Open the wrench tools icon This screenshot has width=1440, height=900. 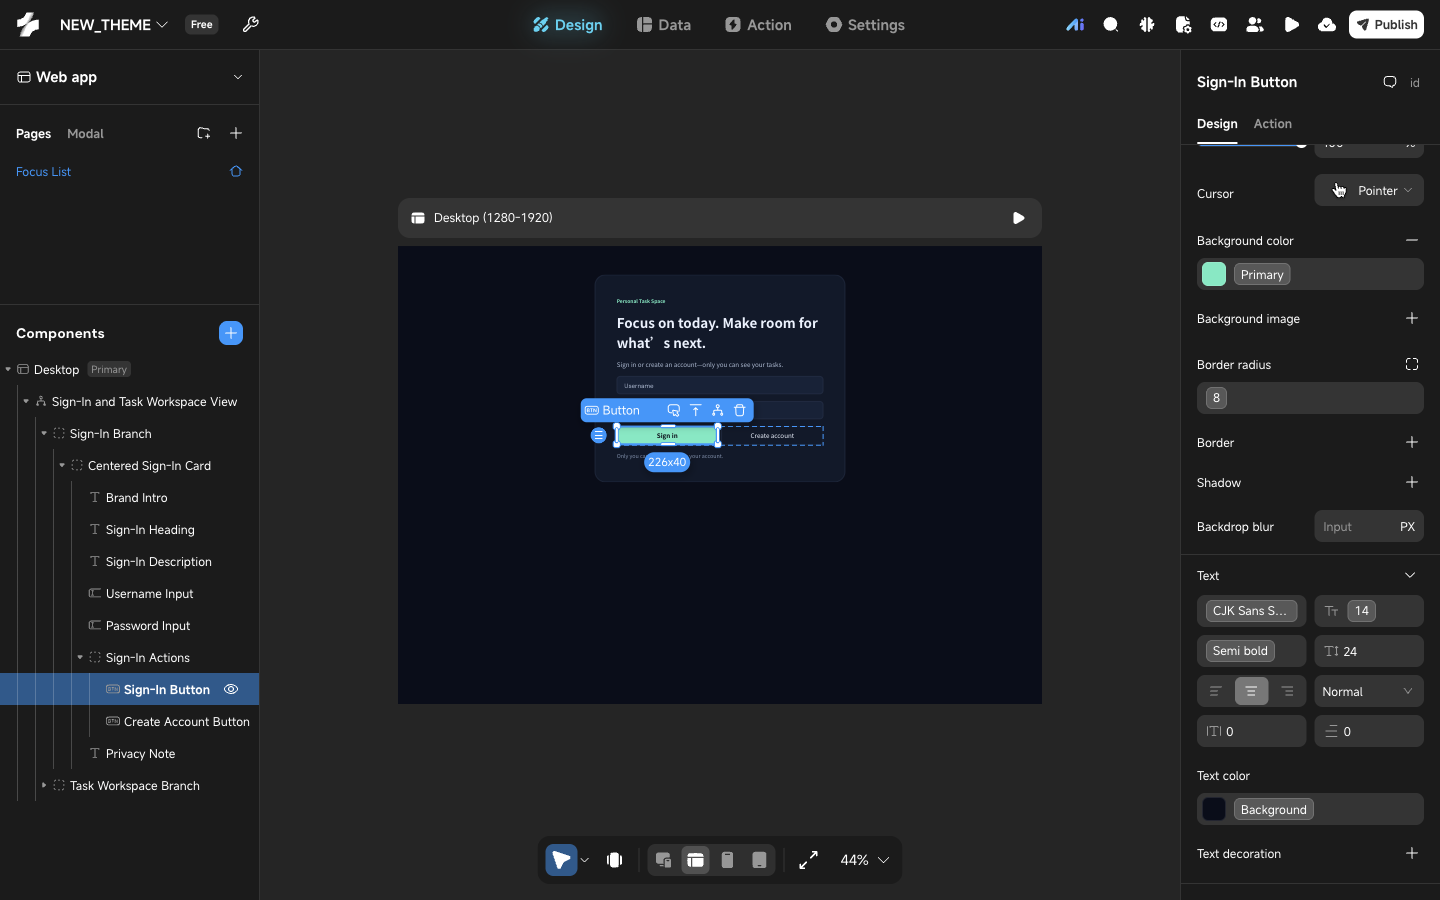pos(251,25)
